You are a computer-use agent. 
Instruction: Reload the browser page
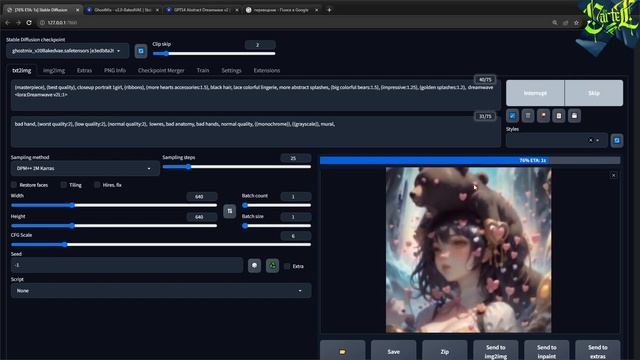[x=29, y=22]
